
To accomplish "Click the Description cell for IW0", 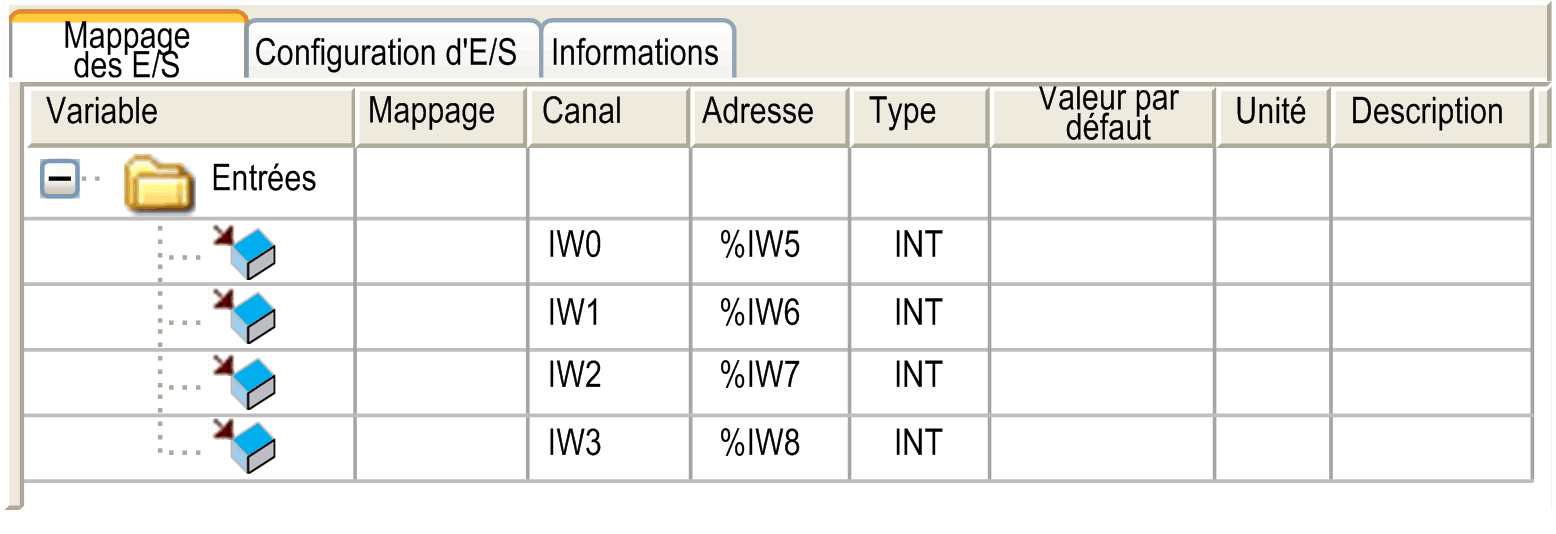I will [1430, 247].
